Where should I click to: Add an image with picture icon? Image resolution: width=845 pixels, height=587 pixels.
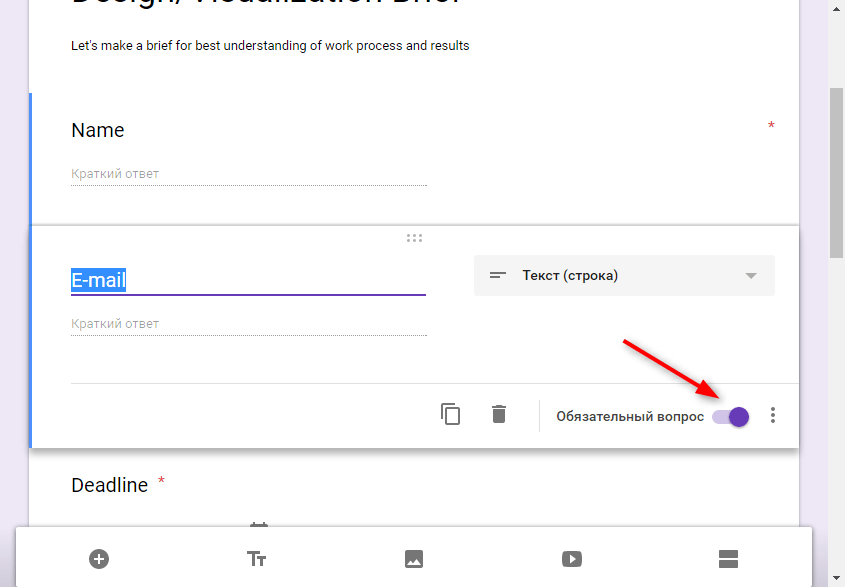tap(414, 559)
